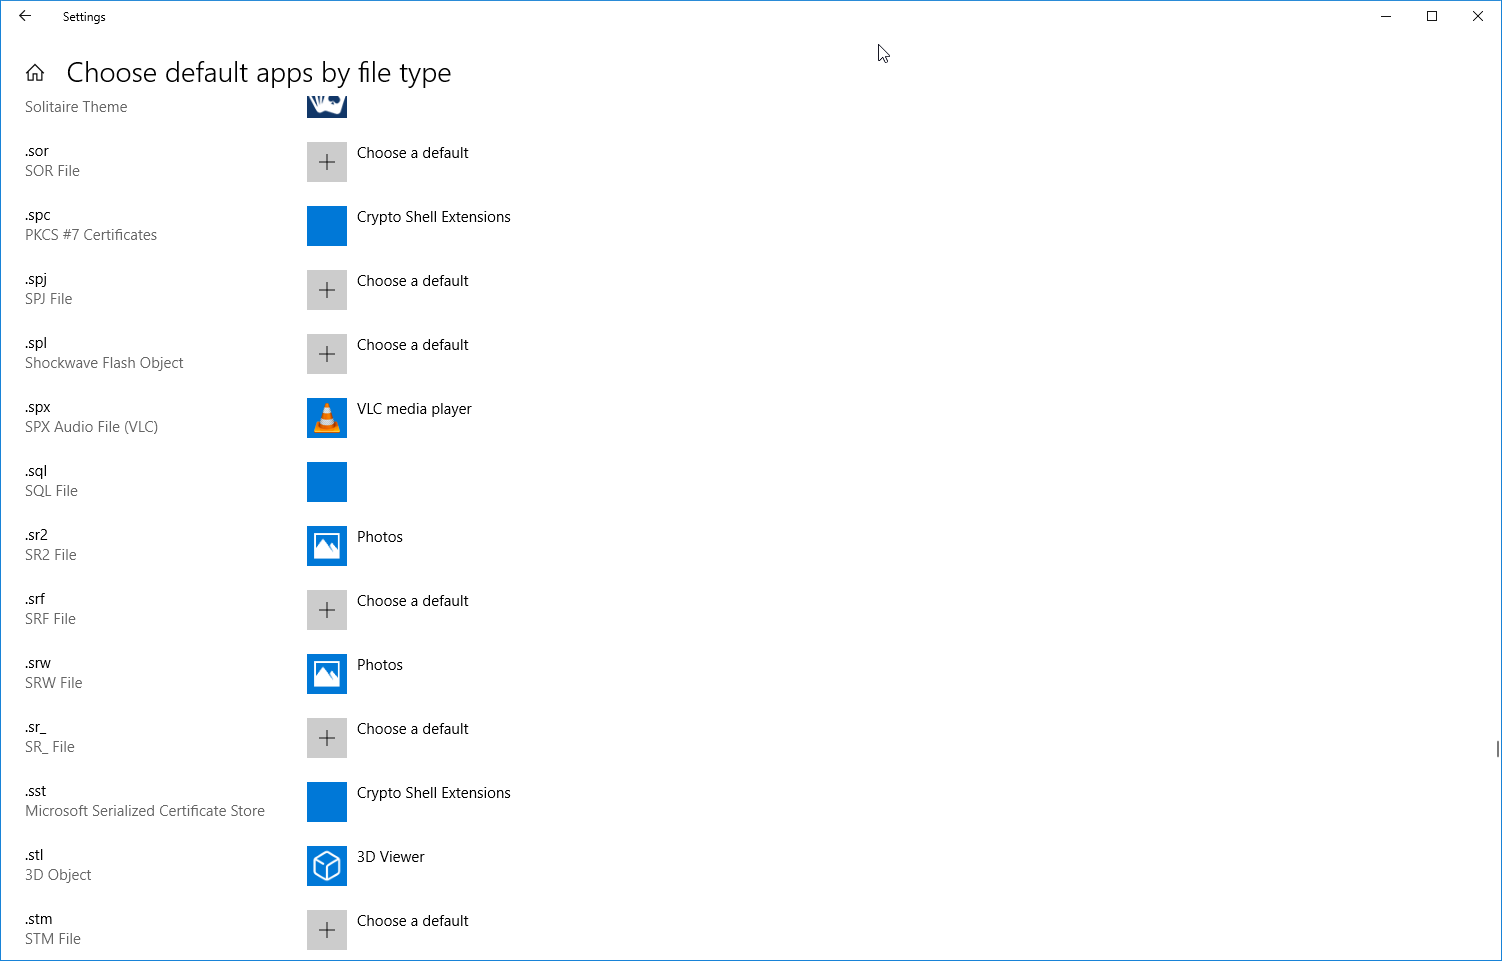Go back using the Settings back arrow
This screenshot has height=961, width=1502.
tap(25, 16)
